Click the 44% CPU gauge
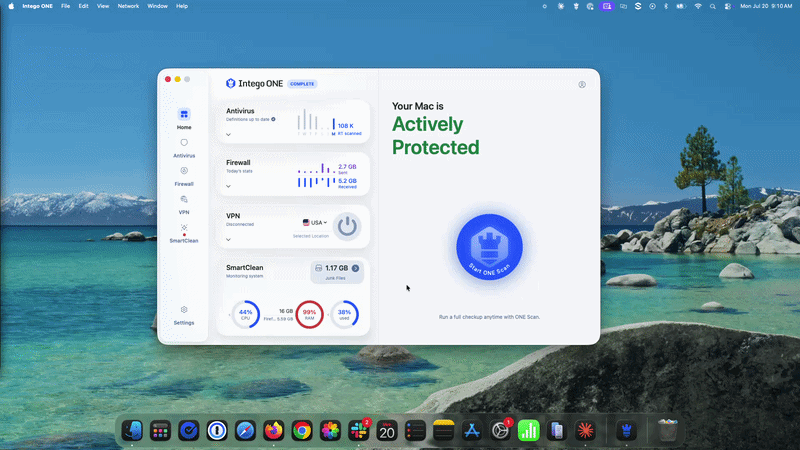The height and width of the screenshot is (450, 800). (x=245, y=314)
